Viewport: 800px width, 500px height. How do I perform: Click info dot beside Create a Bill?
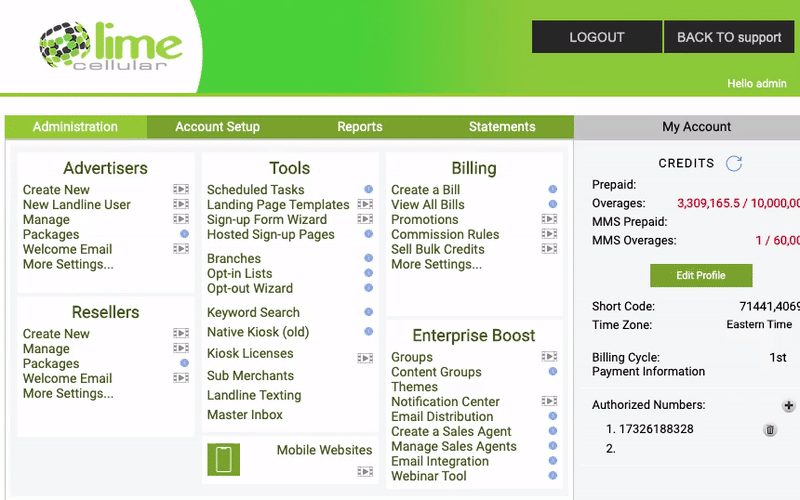click(x=553, y=189)
